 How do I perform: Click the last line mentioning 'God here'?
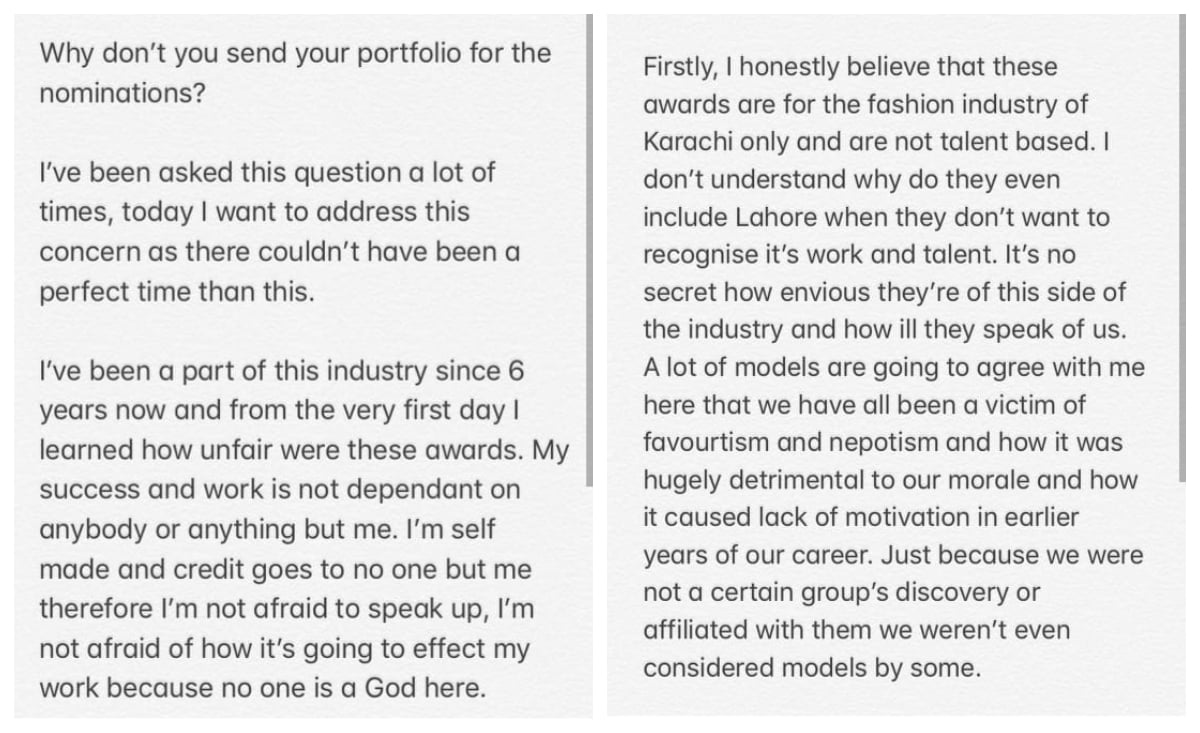pos(263,689)
